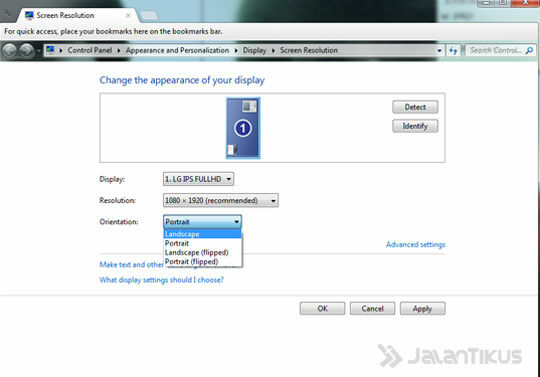Open the Display dropdown LG IPS FULLHD
Viewport: 540px width, 377px height.
198,179
